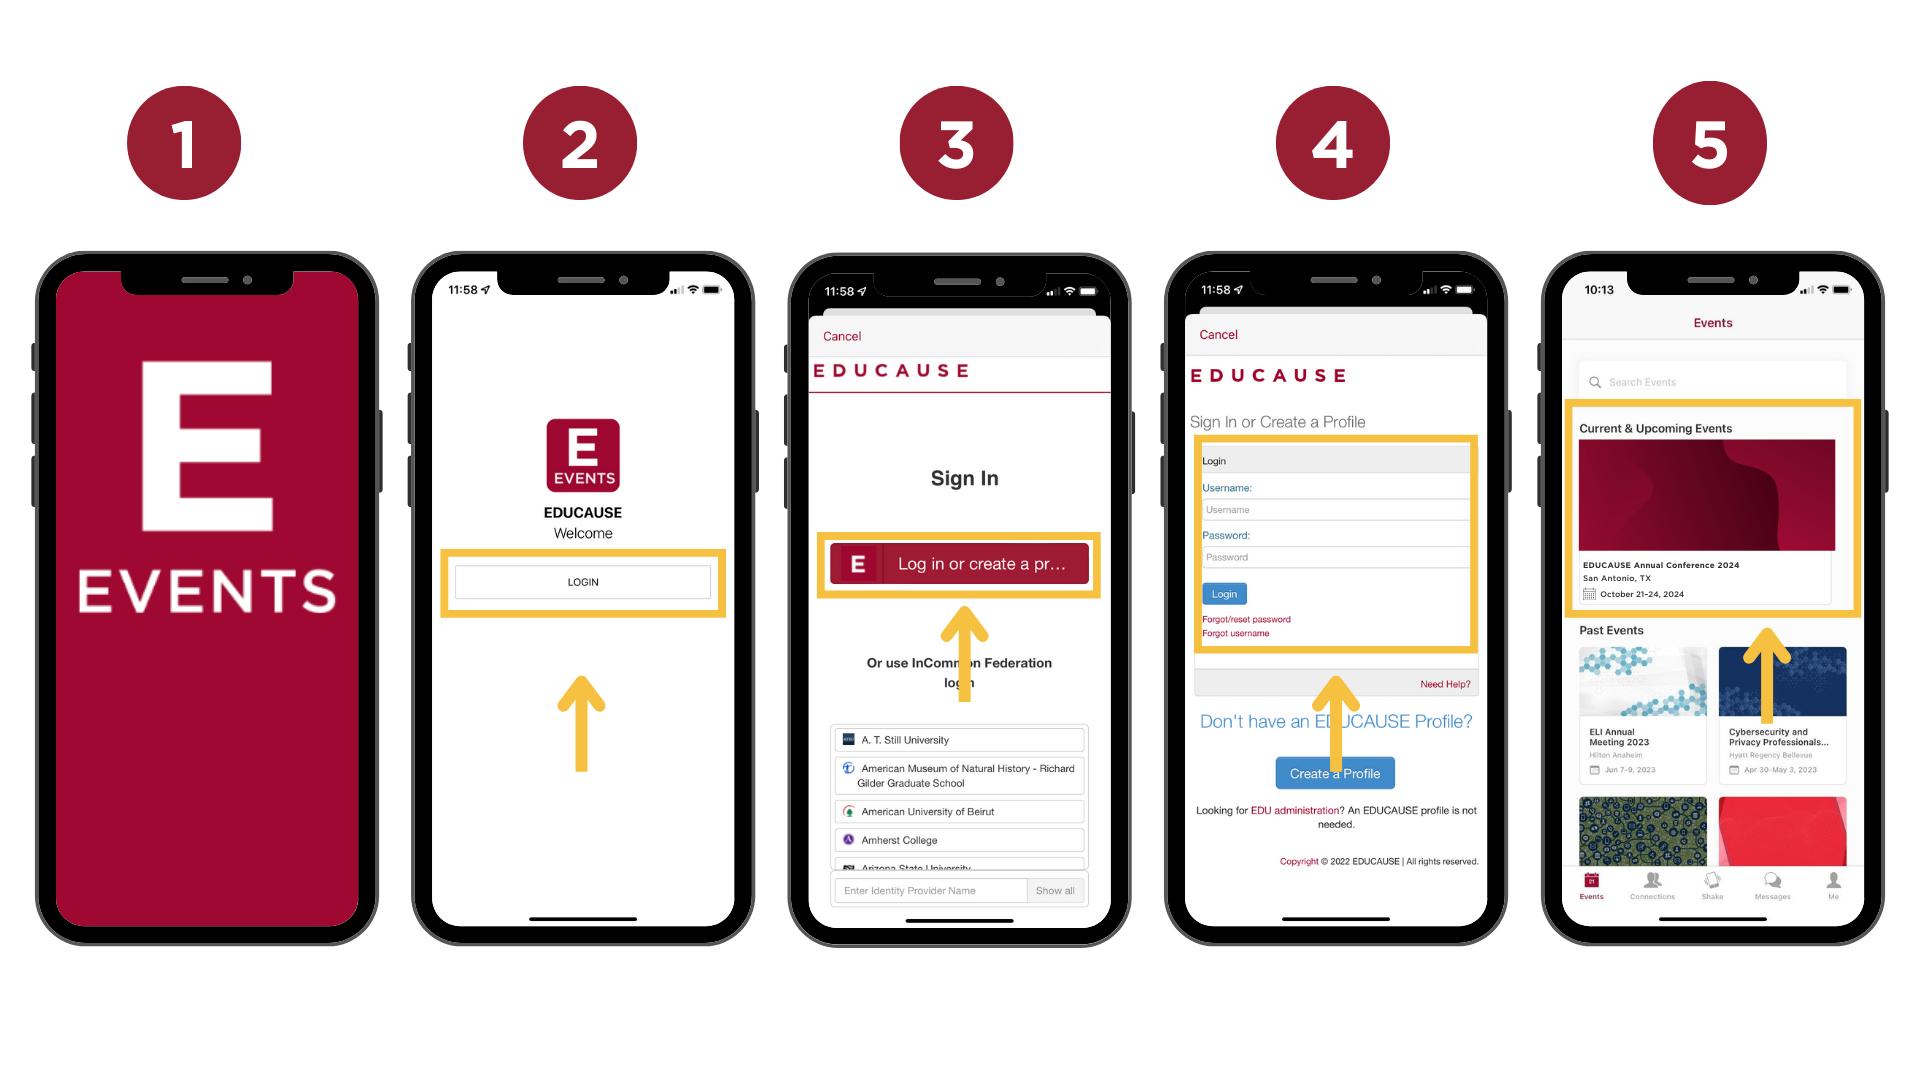Tap Cancel on the Sign In screen
This screenshot has height=1080, width=1920.
point(841,335)
